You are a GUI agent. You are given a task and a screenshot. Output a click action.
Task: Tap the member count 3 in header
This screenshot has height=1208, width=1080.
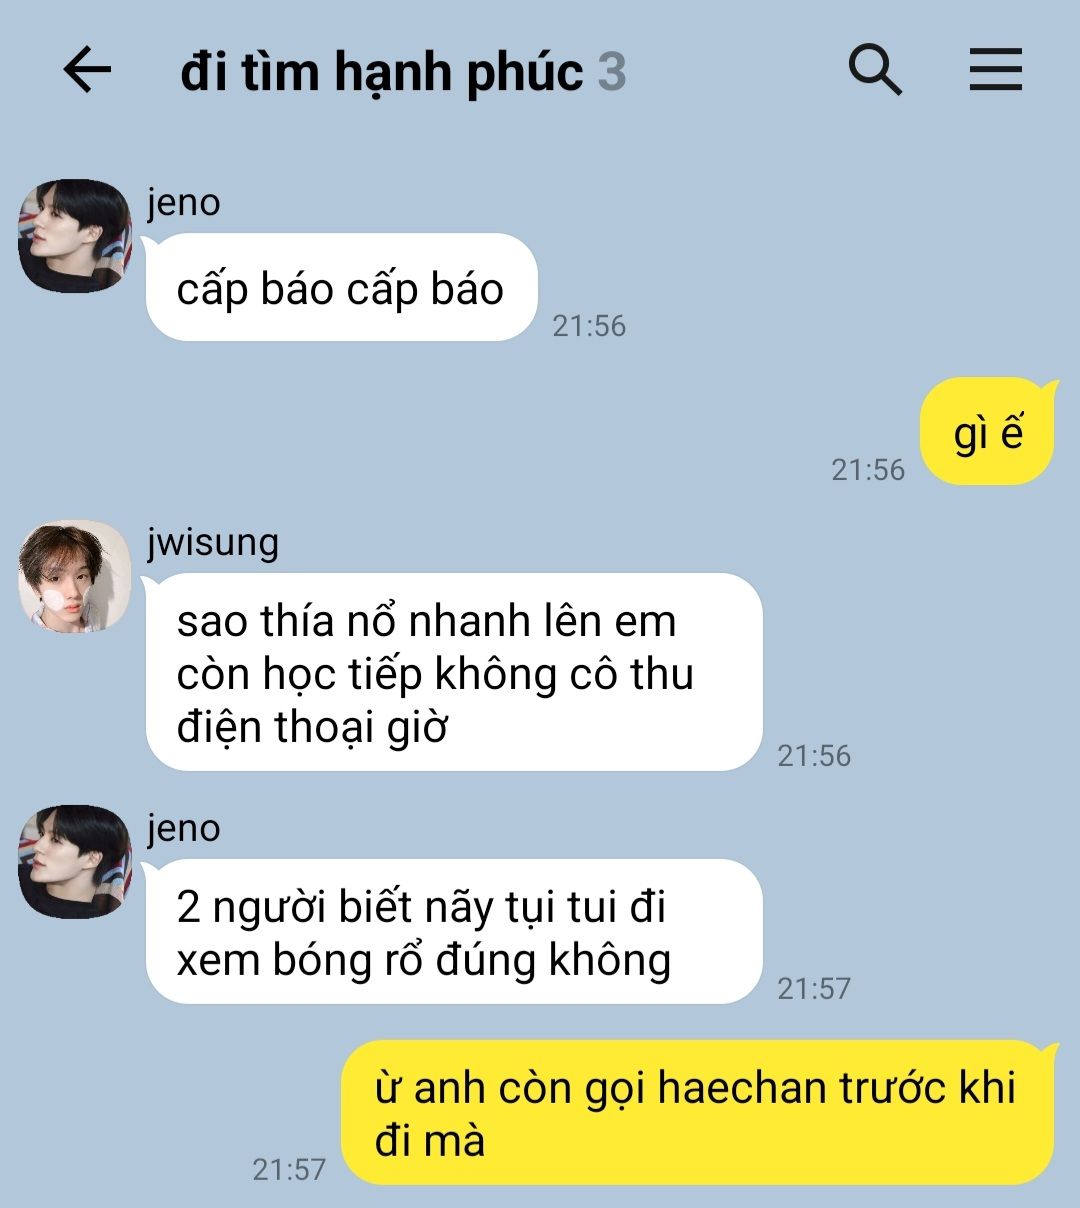tap(612, 72)
